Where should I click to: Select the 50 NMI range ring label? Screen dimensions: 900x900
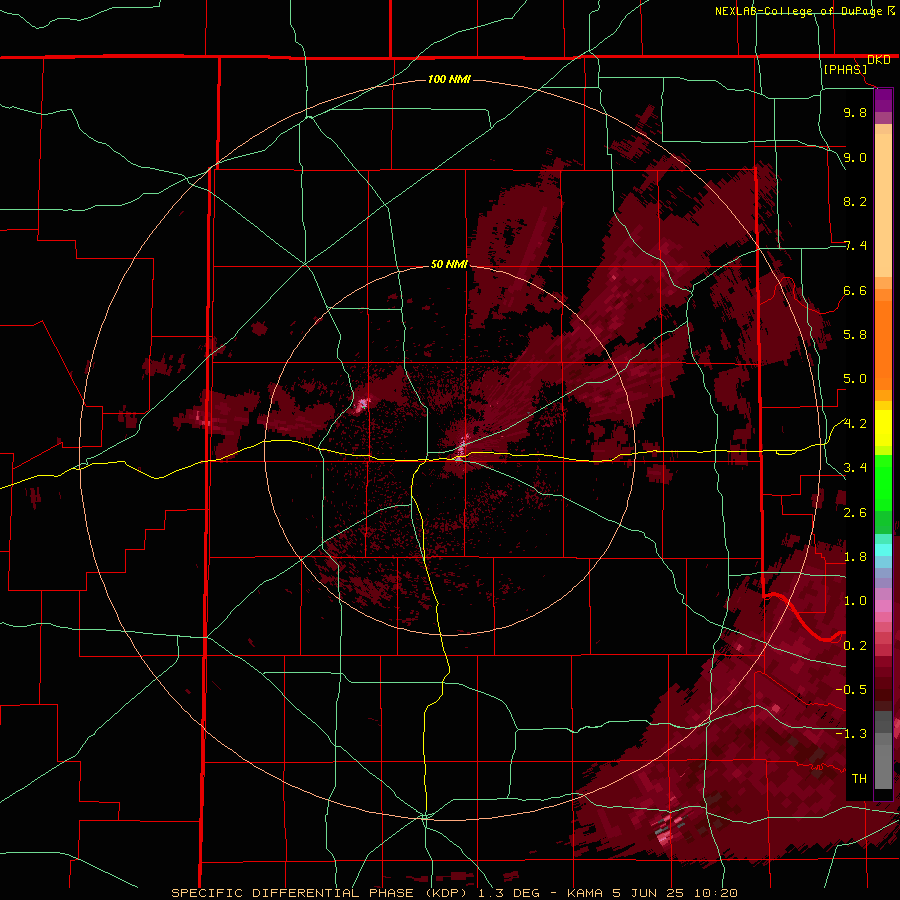pos(449,264)
